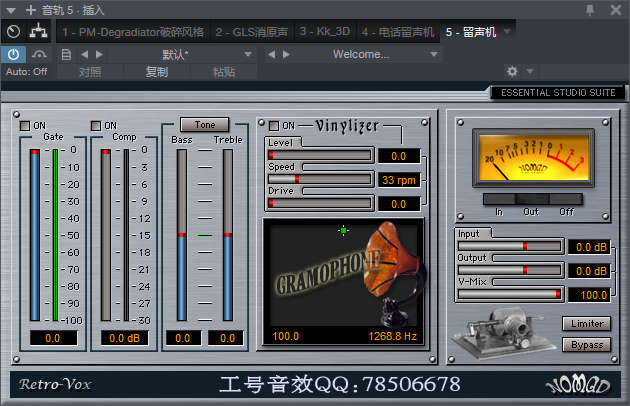Click the plus icon beside 音轨 5
The height and width of the screenshot is (406, 630).
31,10
